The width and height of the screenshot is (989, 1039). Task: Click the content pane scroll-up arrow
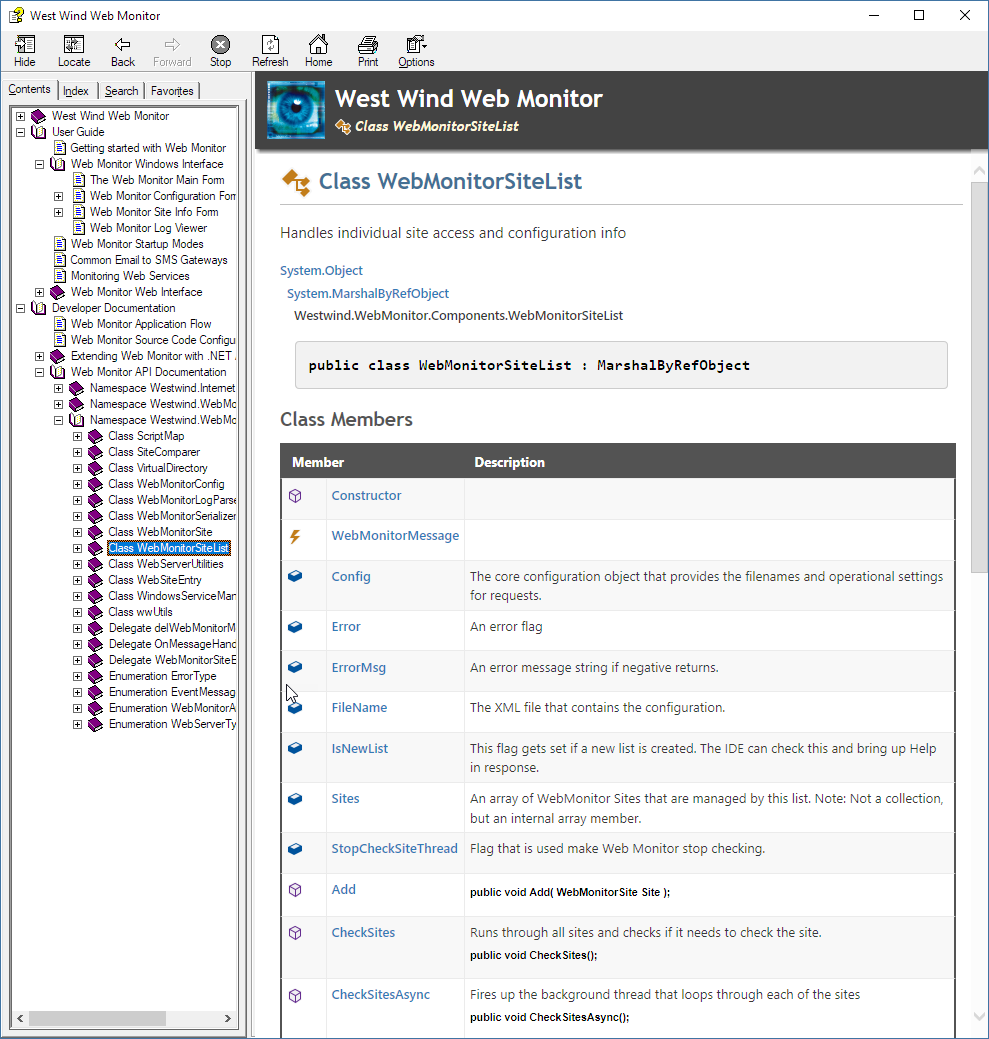click(x=979, y=172)
